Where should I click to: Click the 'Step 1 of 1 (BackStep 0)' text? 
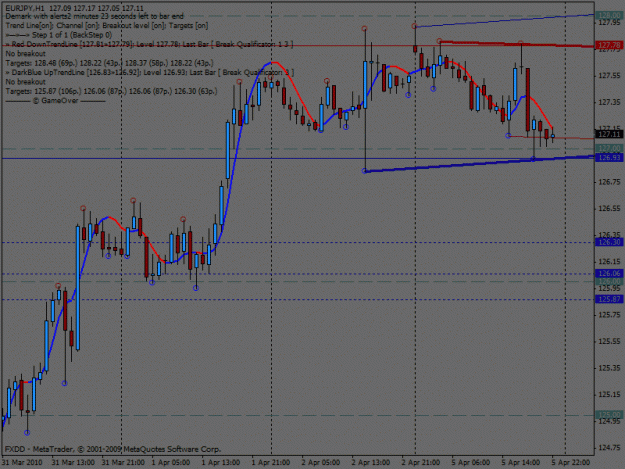(72, 35)
